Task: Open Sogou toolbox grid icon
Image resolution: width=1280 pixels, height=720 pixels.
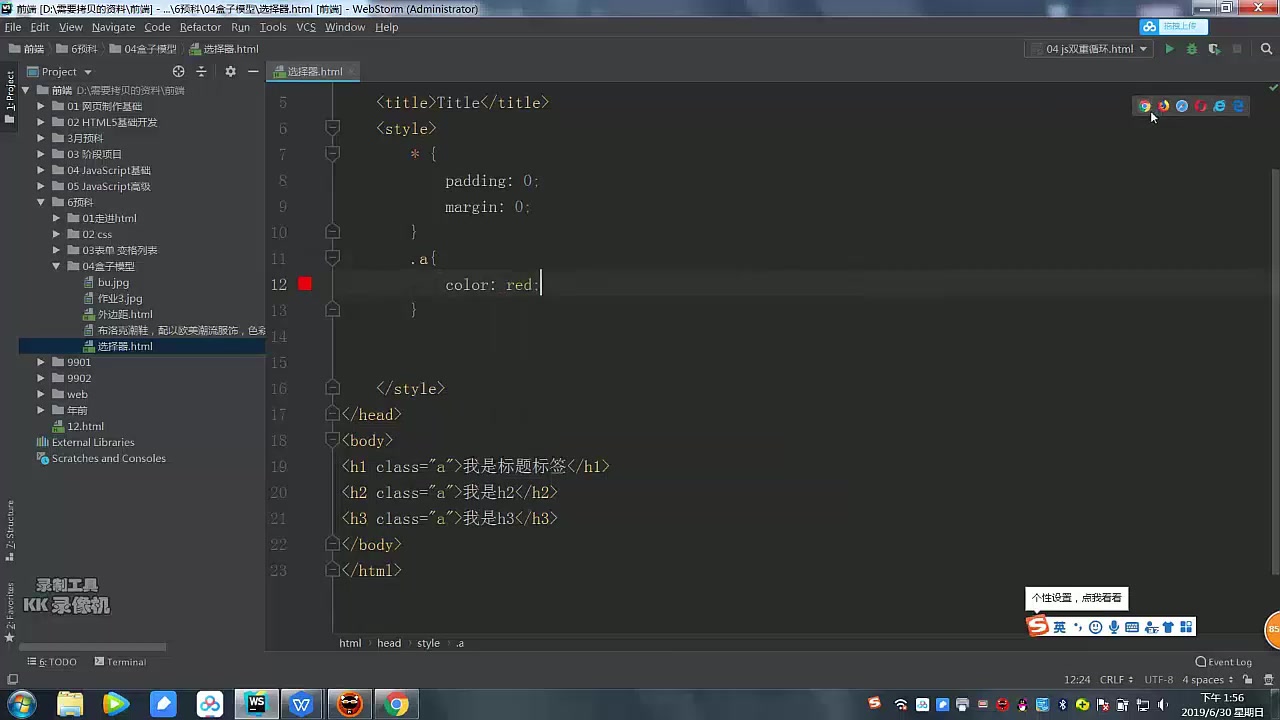Action: coord(1186,627)
